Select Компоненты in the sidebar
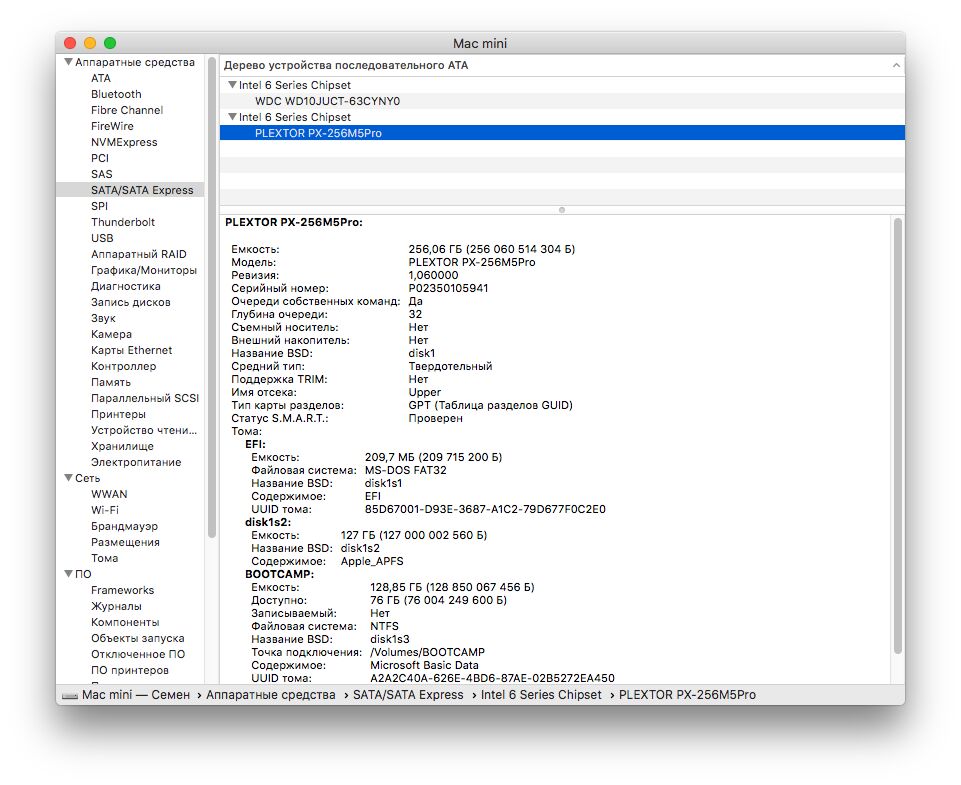Image resolution: width=961 pixels, height=785 pixels. 125,622
